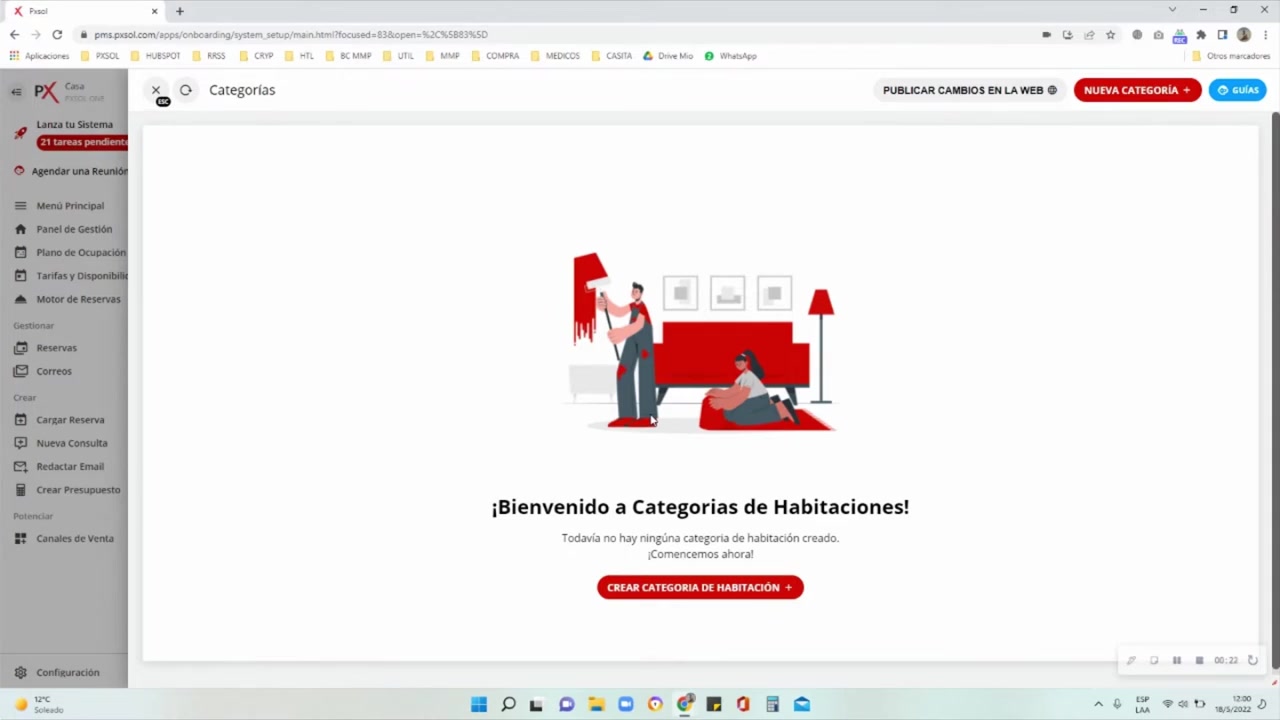The image size is (1280, 720).
Task: Click the Canales de Venta icon
Action: pyautogui.click(x=20, y=538)
